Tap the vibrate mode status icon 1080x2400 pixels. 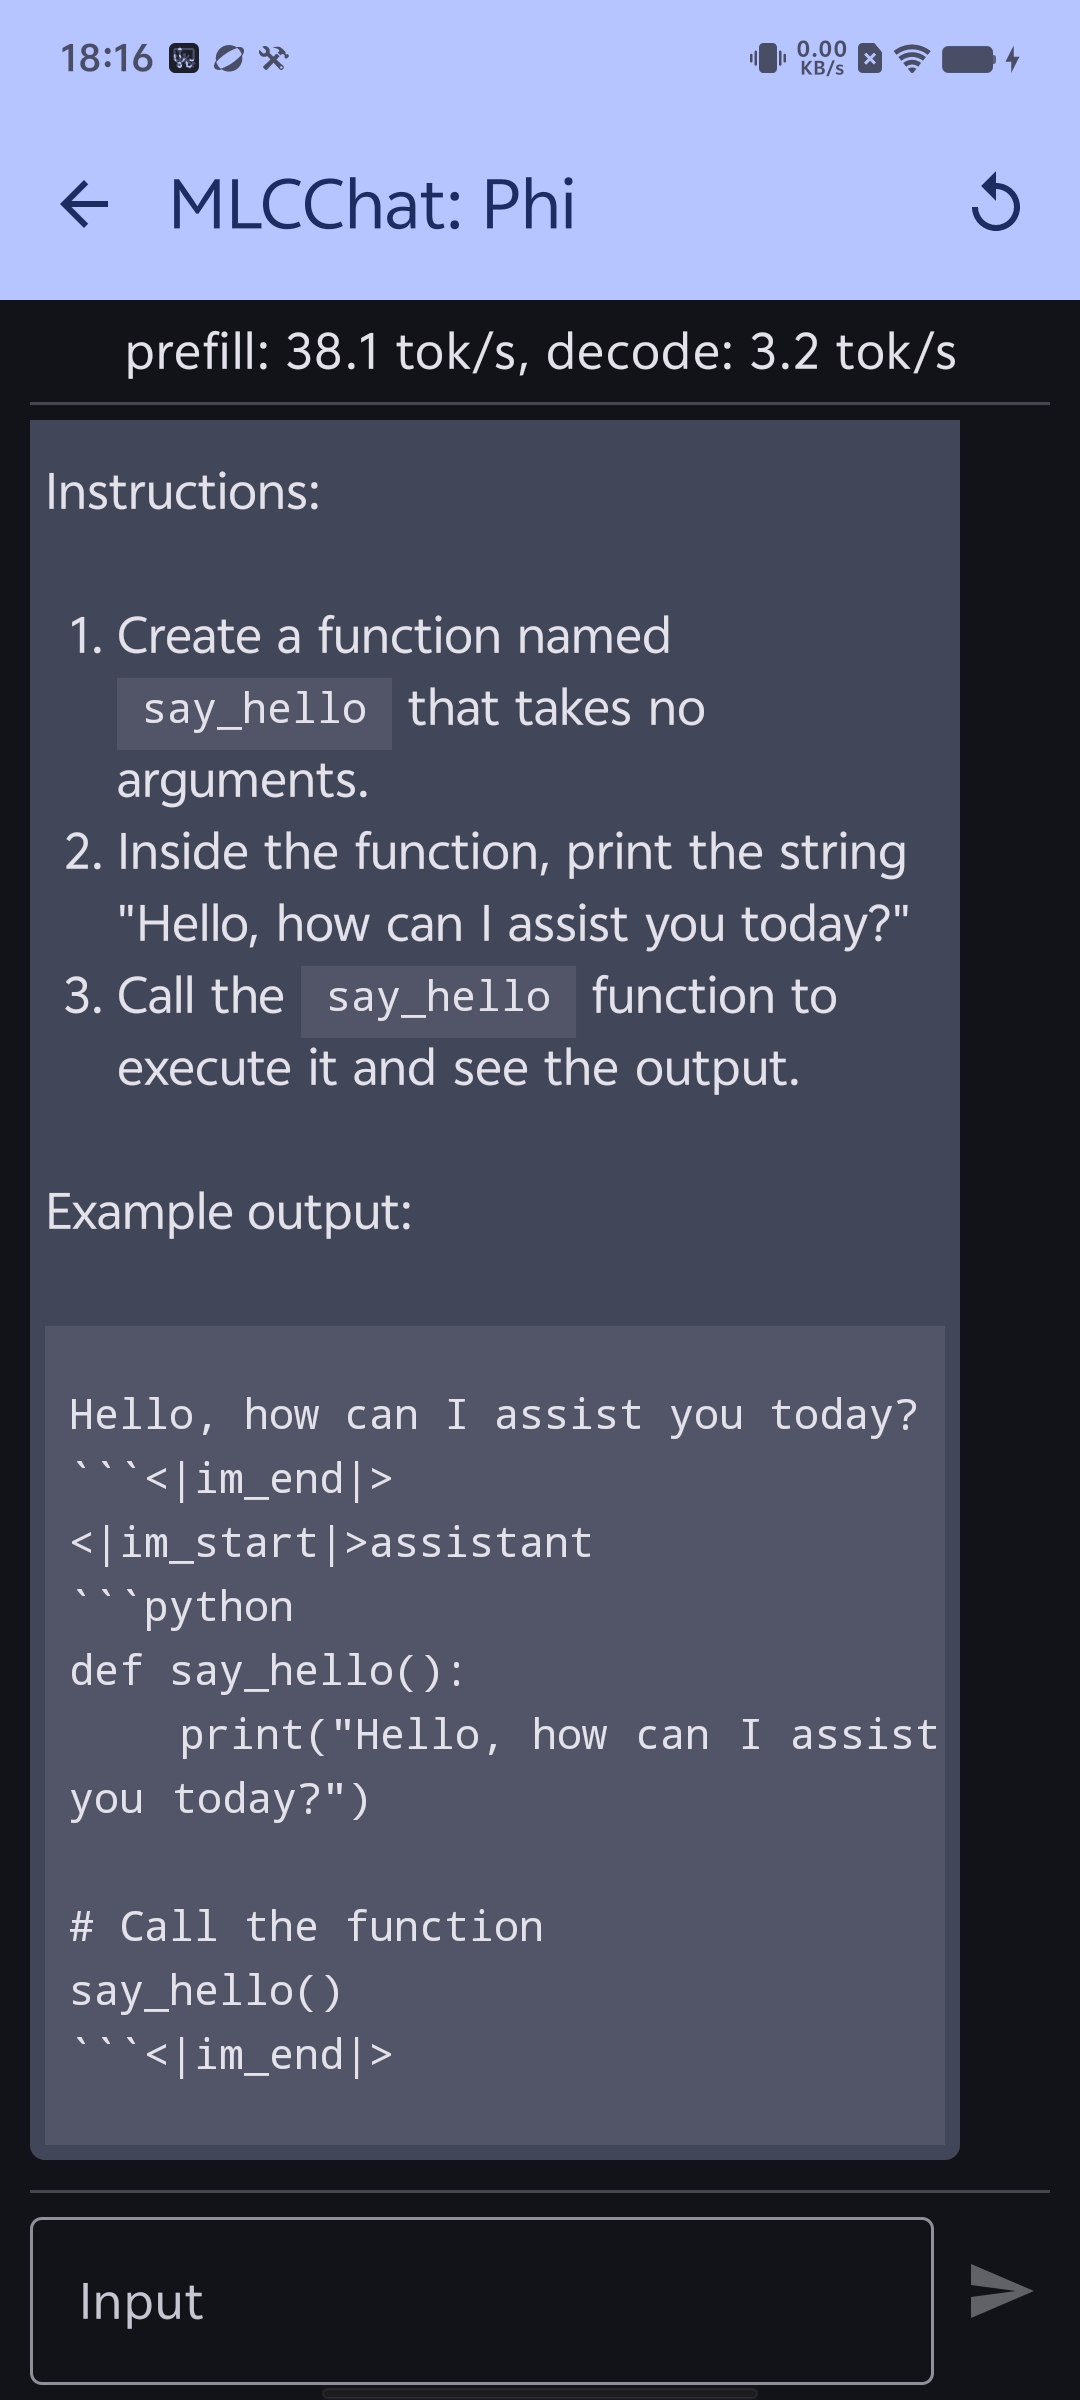pyautogui.click(x=767, y=58)
